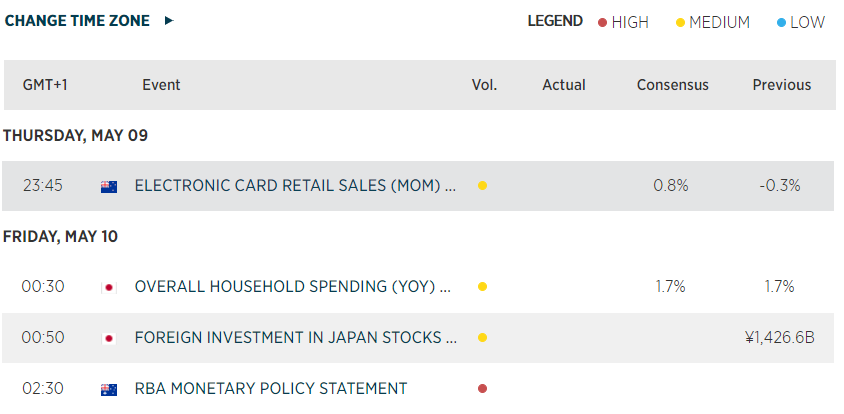Click yellow volatility dot for Foreign Investment

(x=482, y=338)
